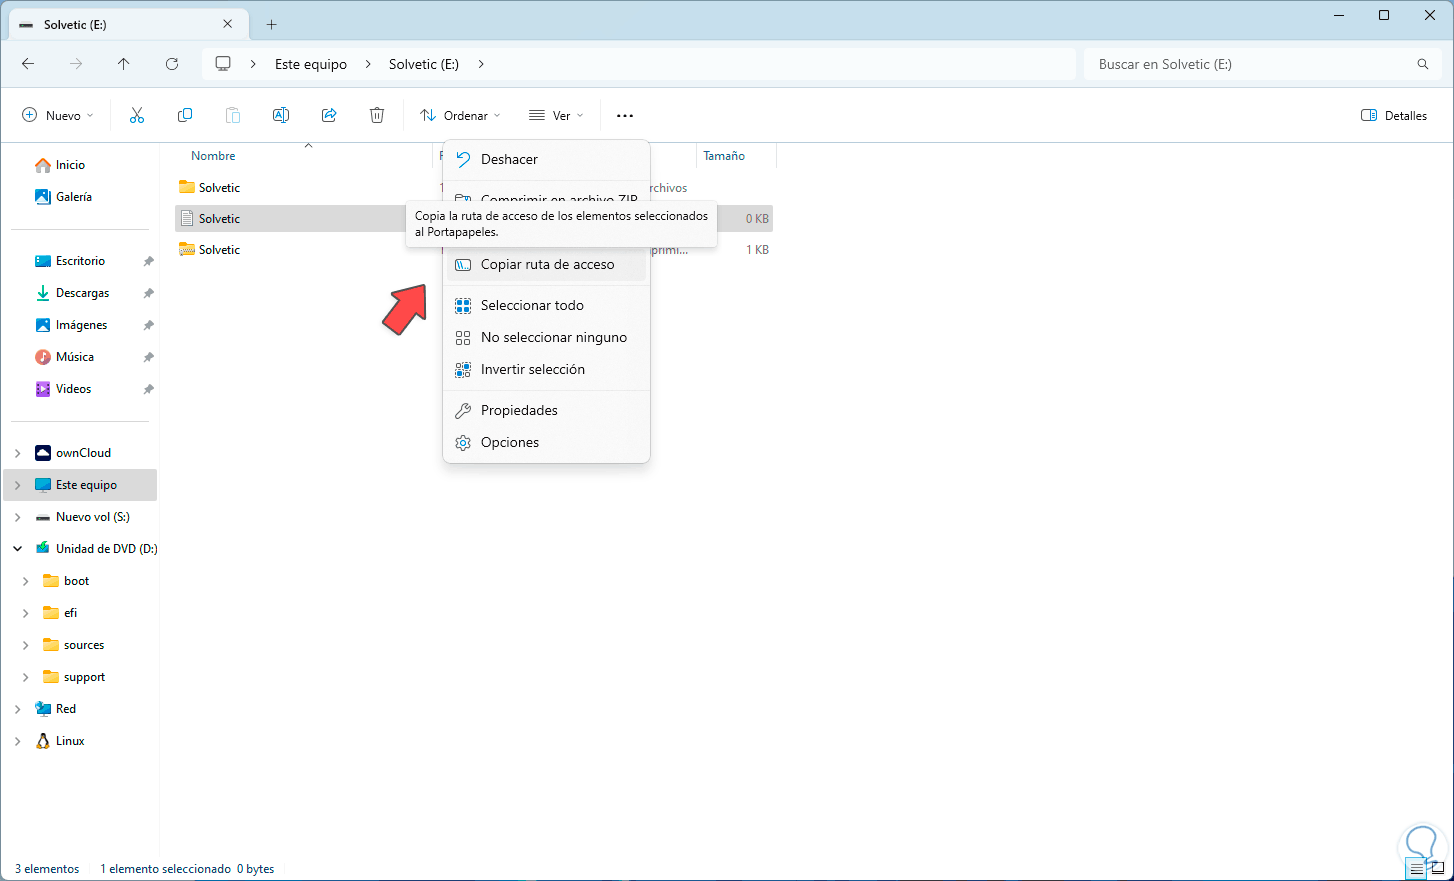This screenshot has width=1454, height=881.
Task: Click the search magnifier icon
Action: (1423, 64)
